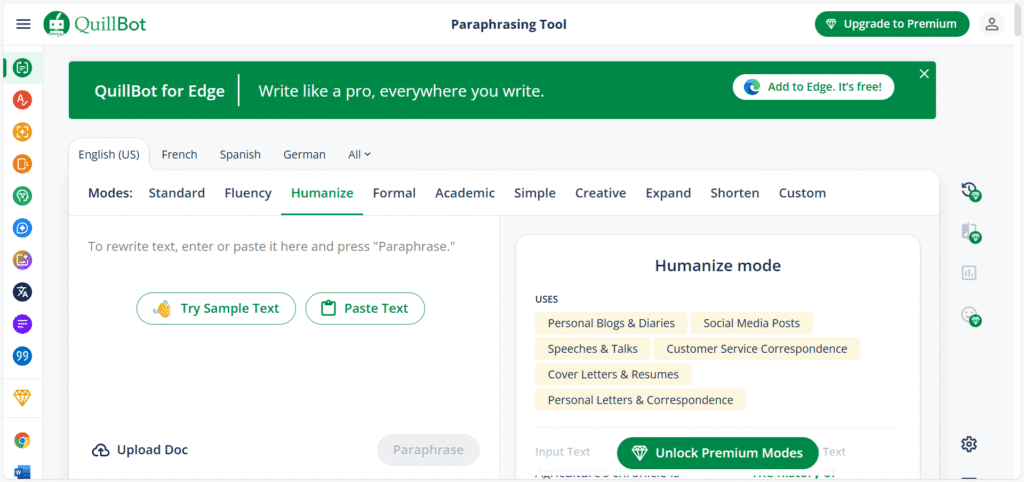This screenshot has width=1024, height=482.
Task: Open the Compare Modes icon
Action: [x=970, y=233]
